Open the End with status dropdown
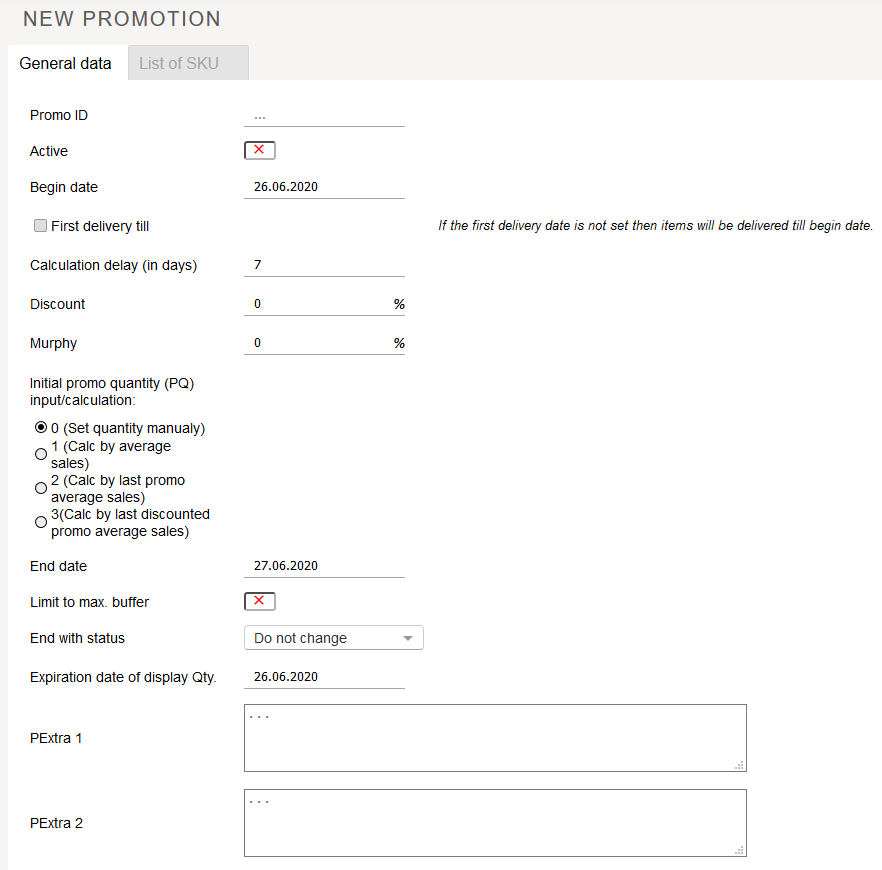Screen dimensions: 882x870 pos(333,638)
